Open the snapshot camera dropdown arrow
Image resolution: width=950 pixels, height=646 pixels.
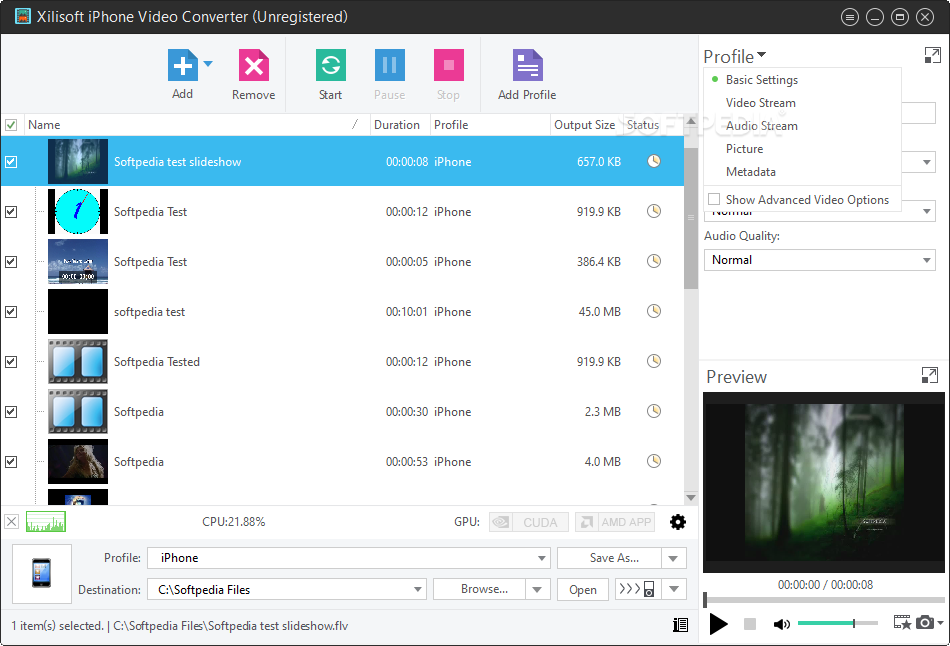point(940,622)
